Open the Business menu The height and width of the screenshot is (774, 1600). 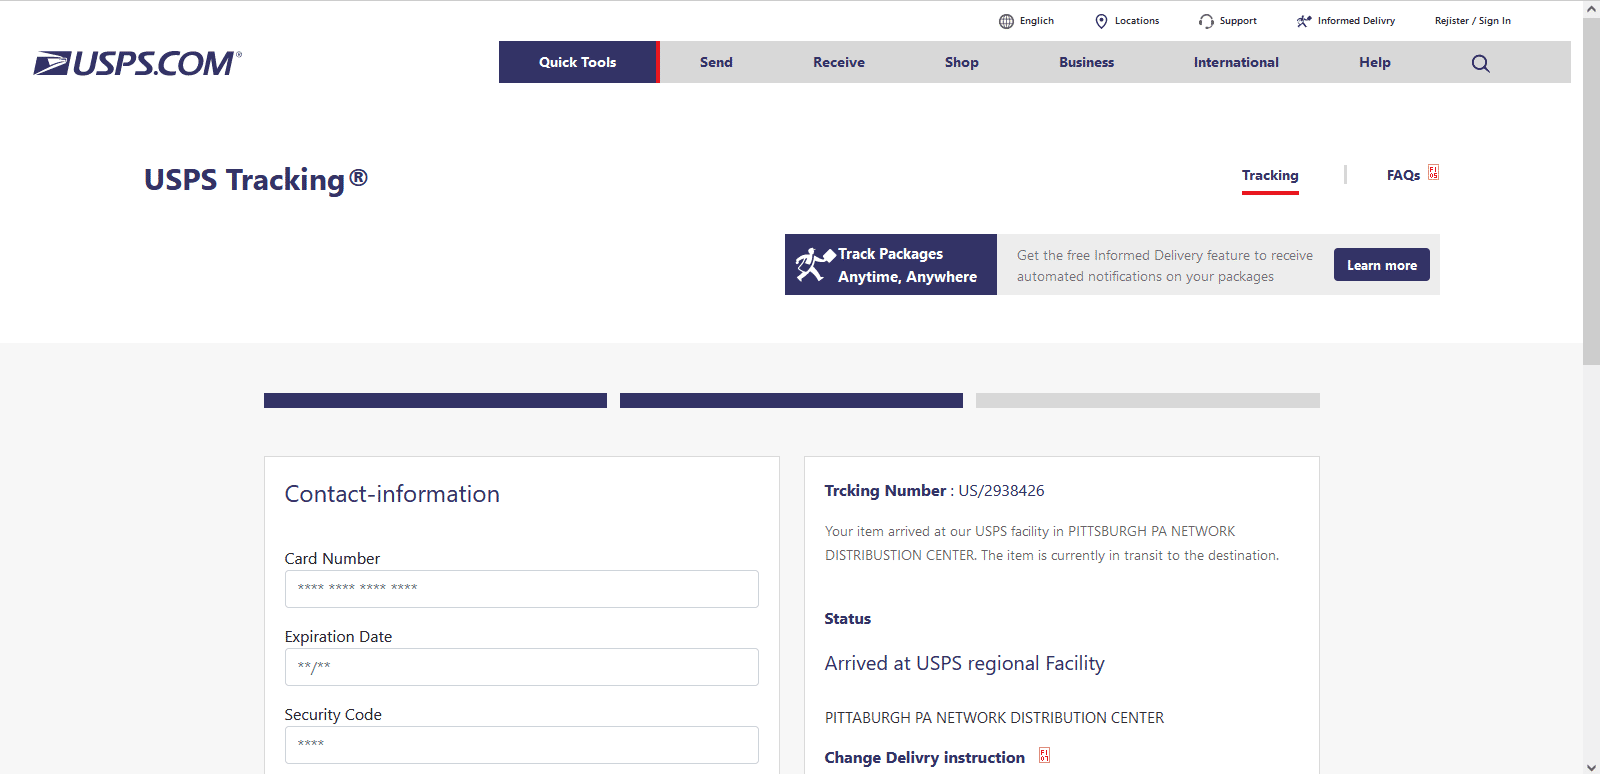tap(1086, 62)
